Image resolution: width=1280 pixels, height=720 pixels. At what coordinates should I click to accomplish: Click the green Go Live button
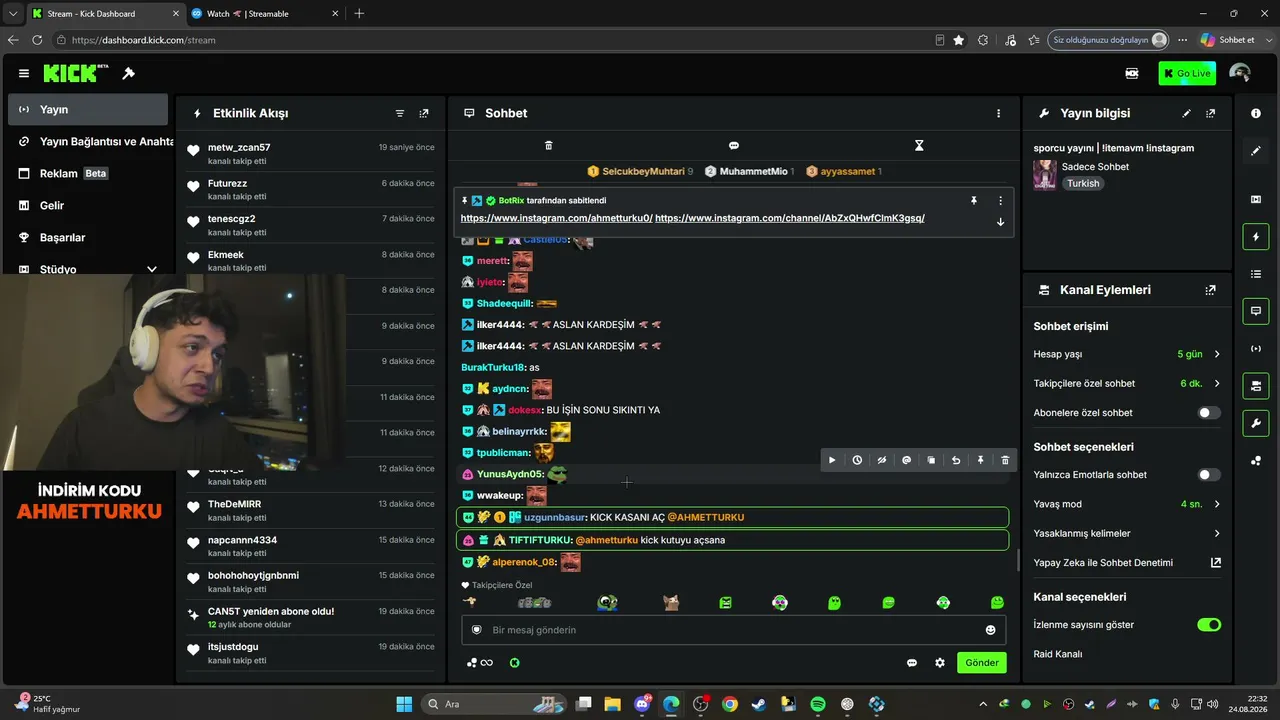1187,73
